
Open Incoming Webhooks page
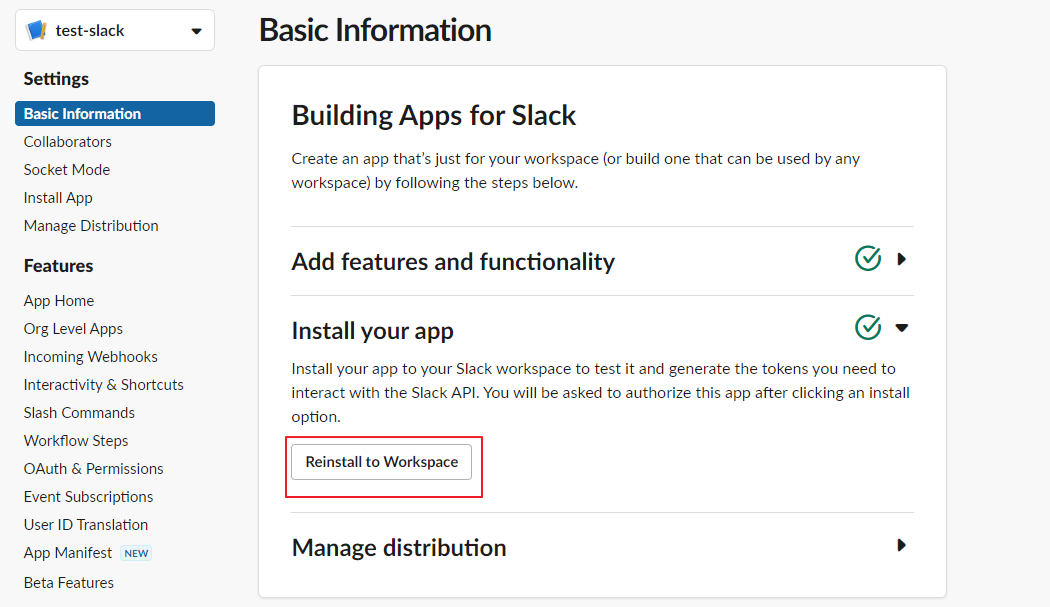[x=90, y=357]
